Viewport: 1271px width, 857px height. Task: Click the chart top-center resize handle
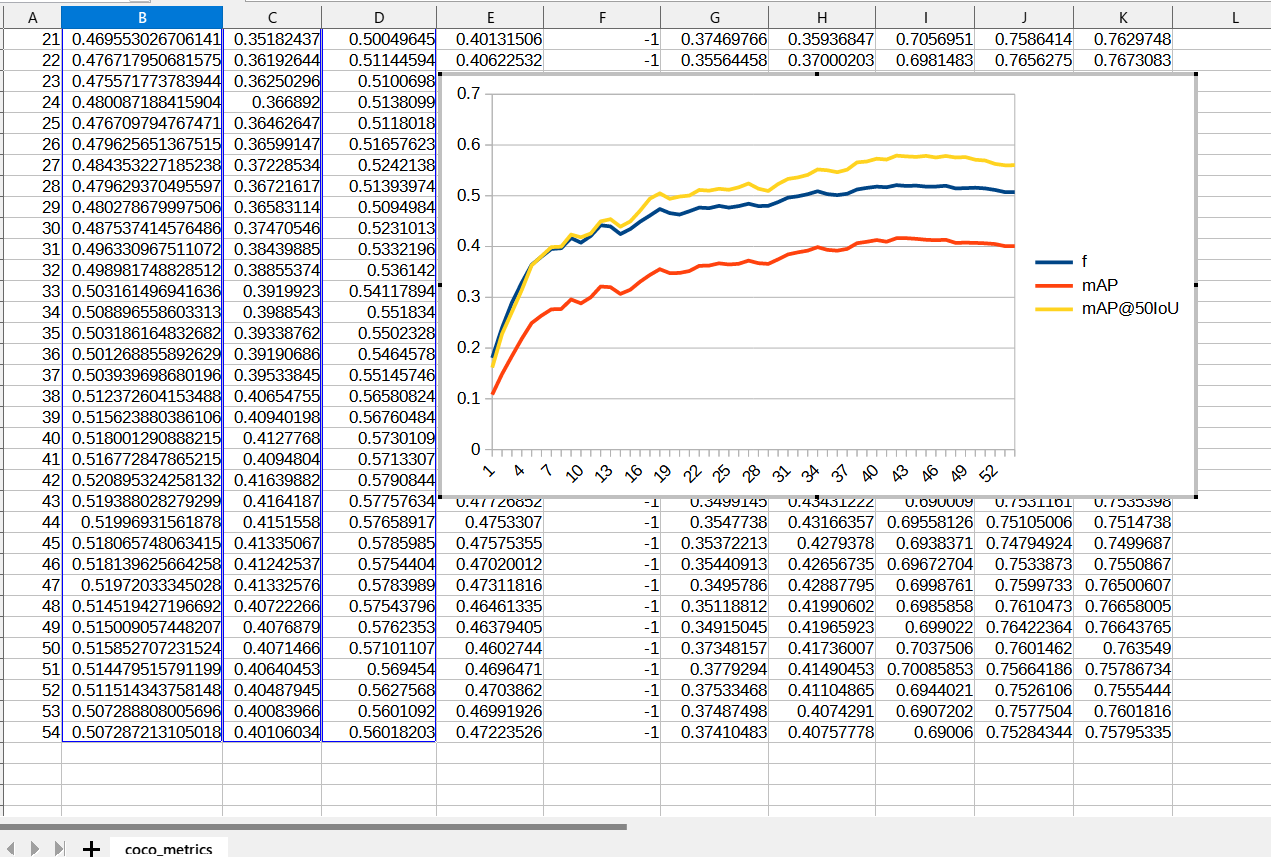pyautogui.click(x=817, y=73)
